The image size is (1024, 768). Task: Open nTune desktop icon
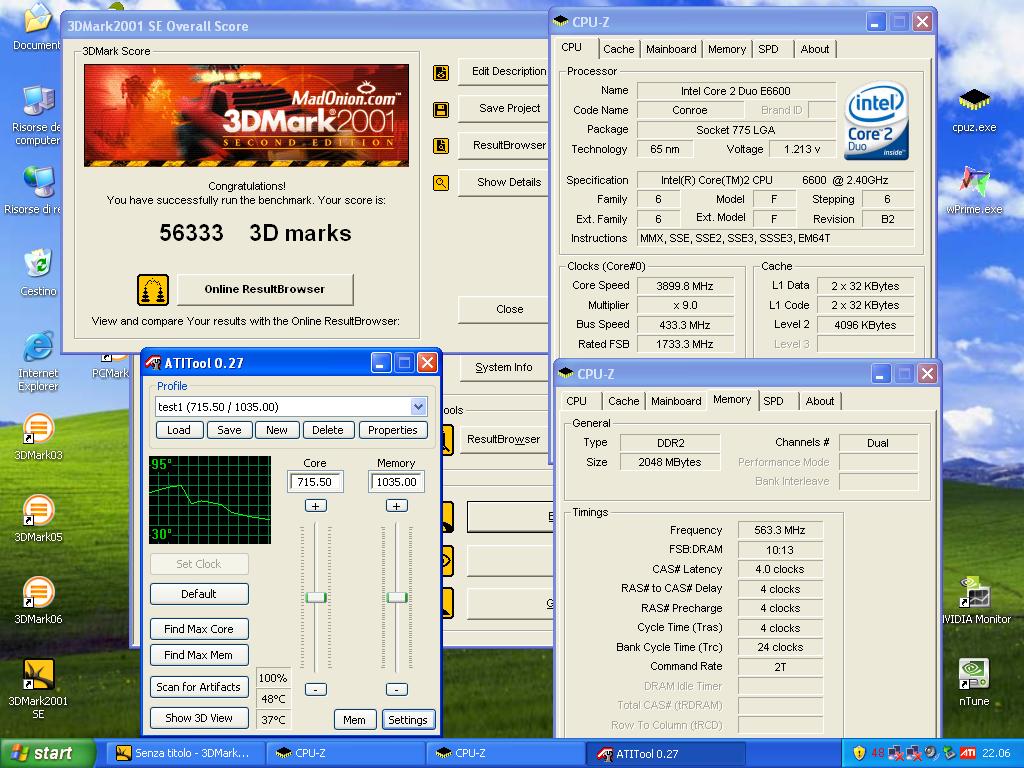974,675
